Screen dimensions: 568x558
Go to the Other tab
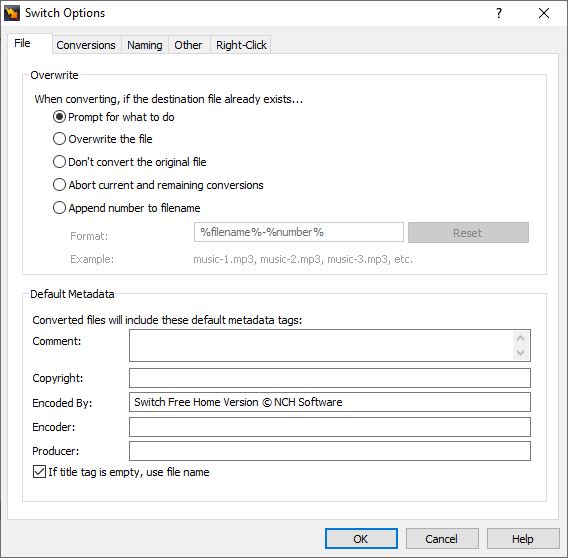point(188,45)
